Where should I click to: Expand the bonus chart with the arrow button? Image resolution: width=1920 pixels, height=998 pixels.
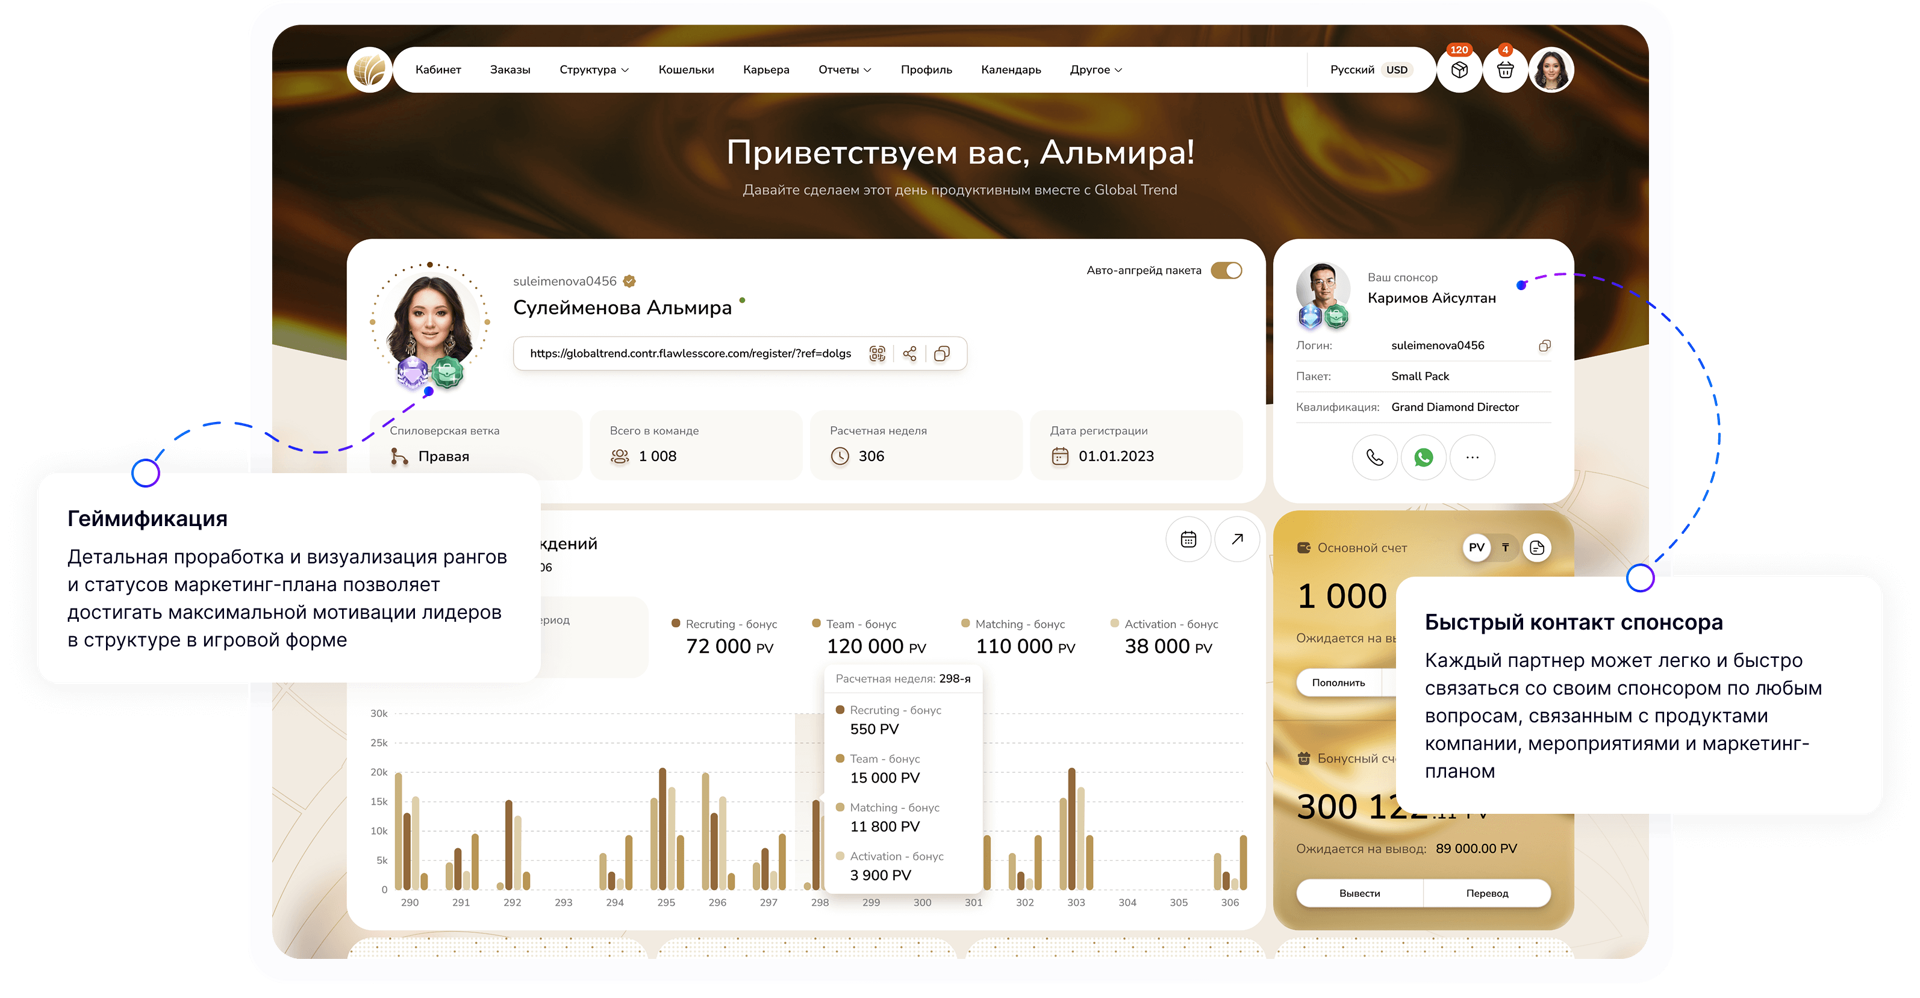coord(1237,540)
